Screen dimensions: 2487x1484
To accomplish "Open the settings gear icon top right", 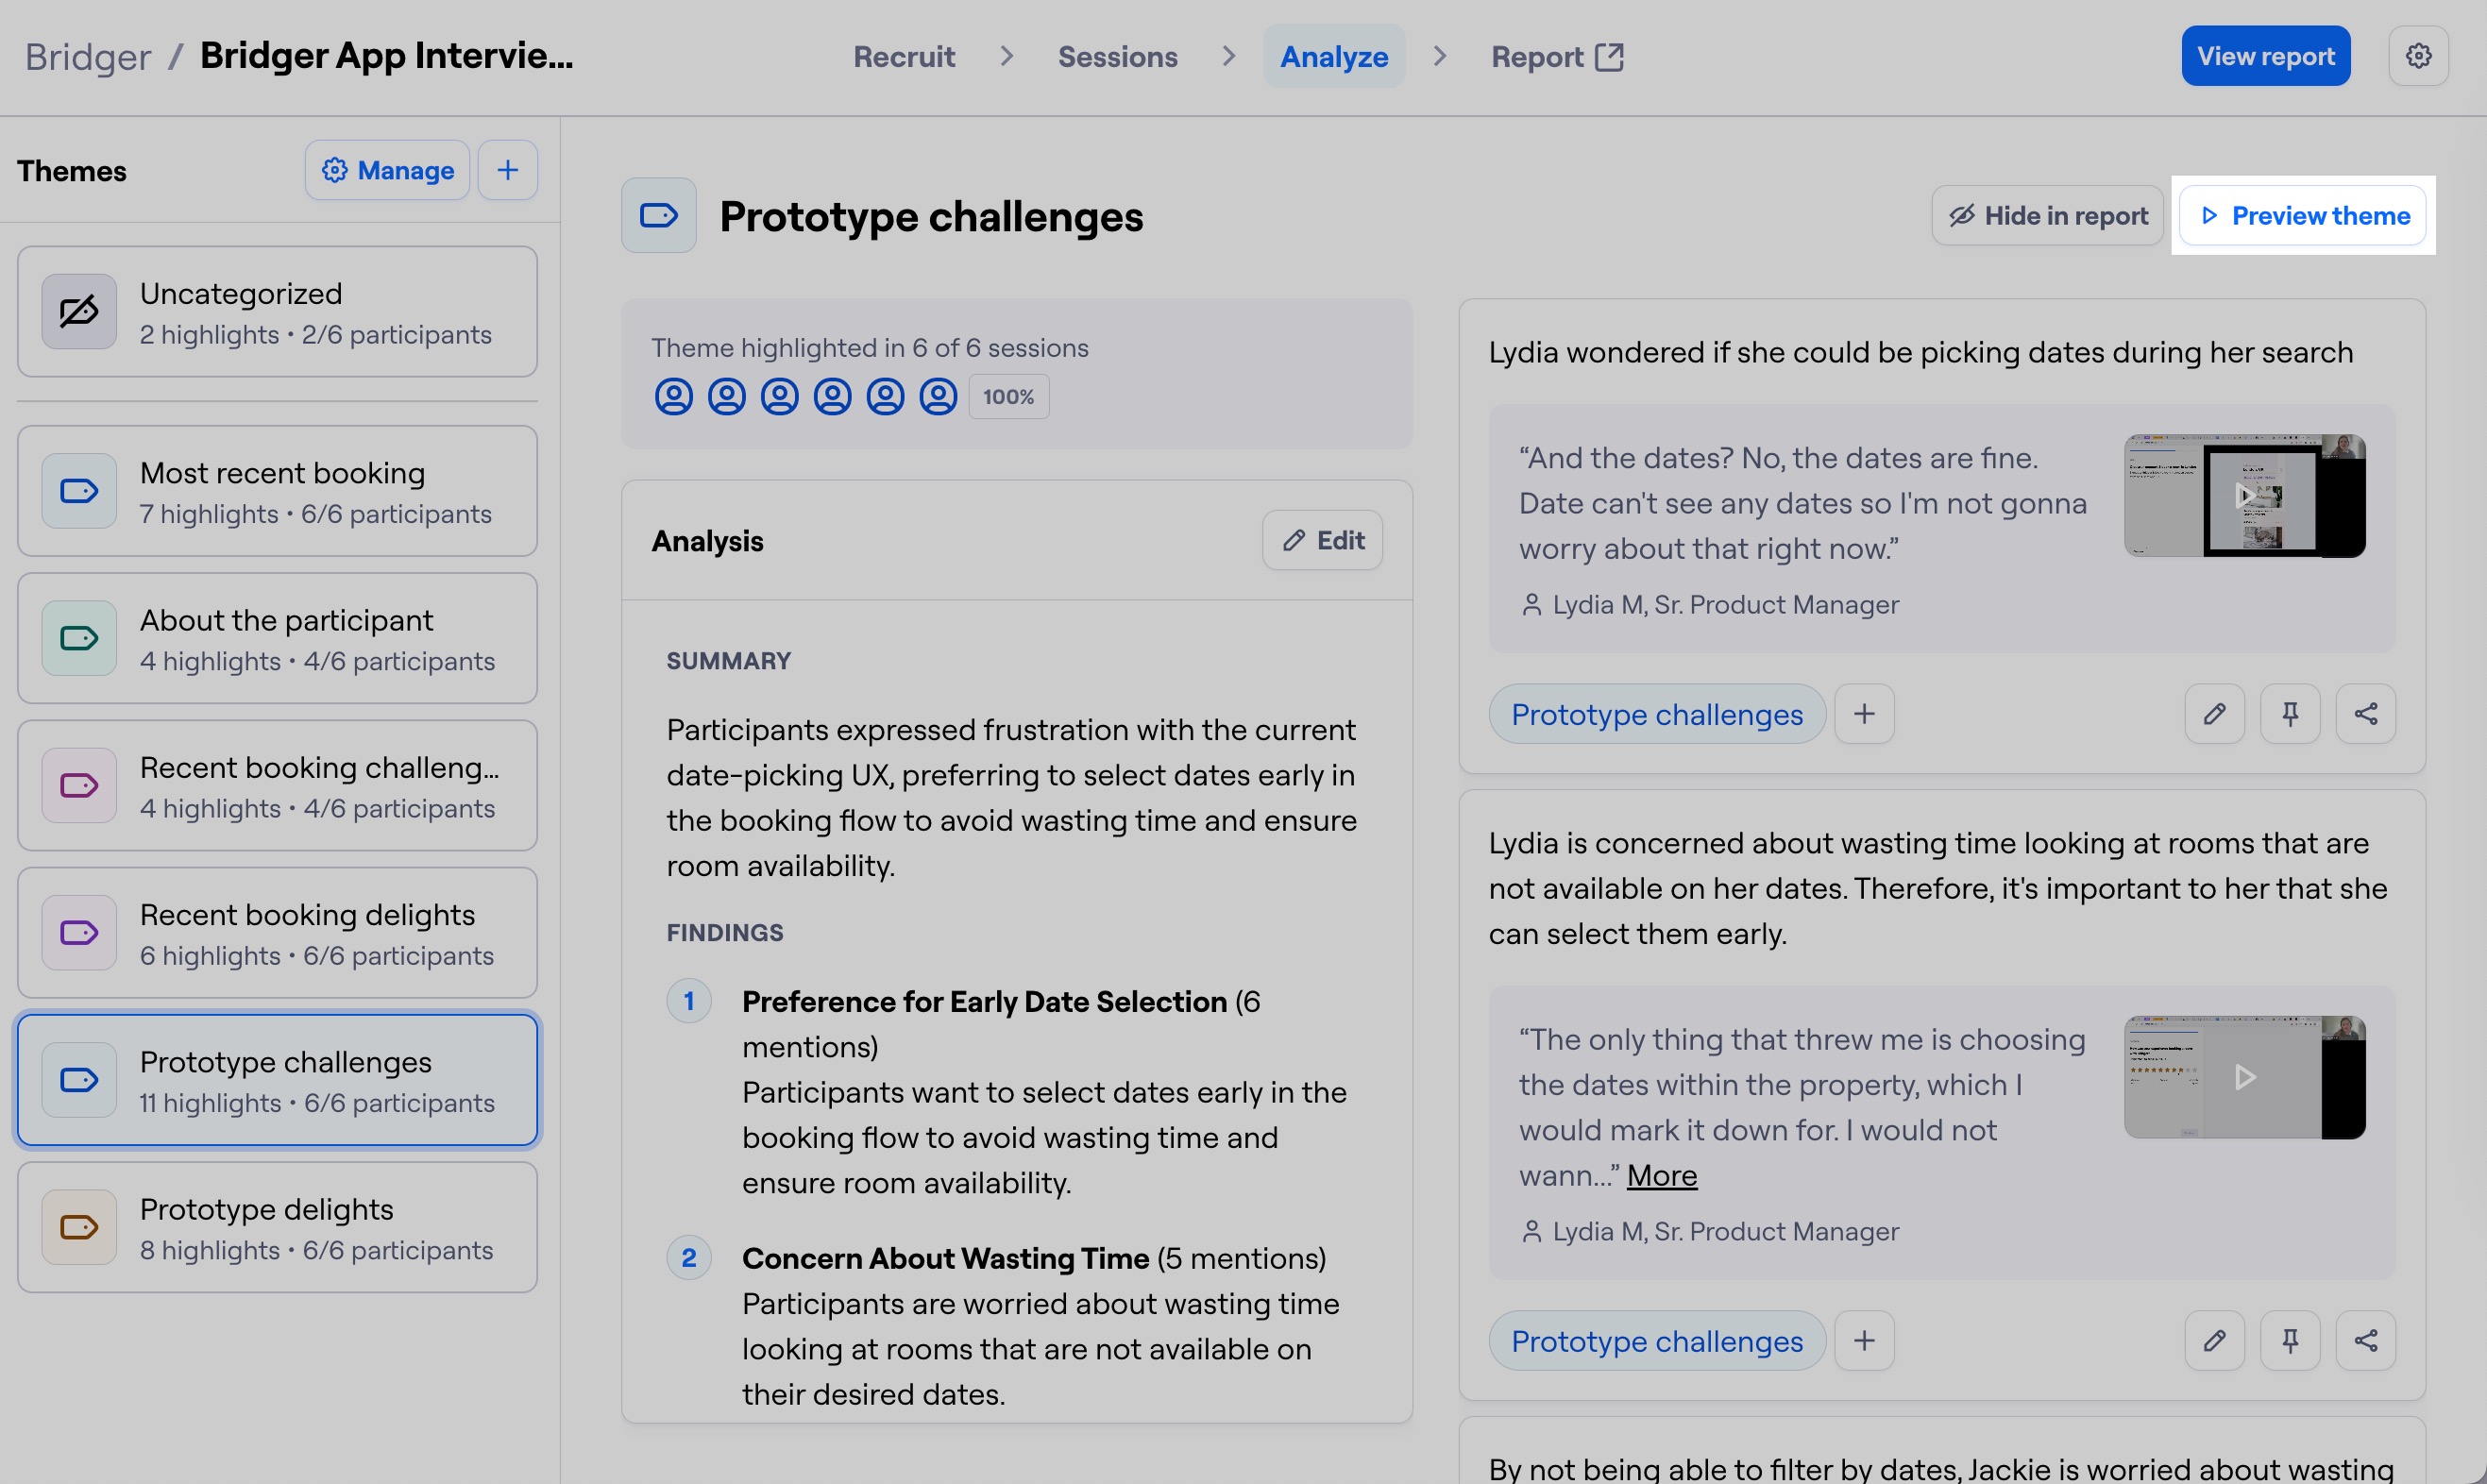I will pos(2417,56).
